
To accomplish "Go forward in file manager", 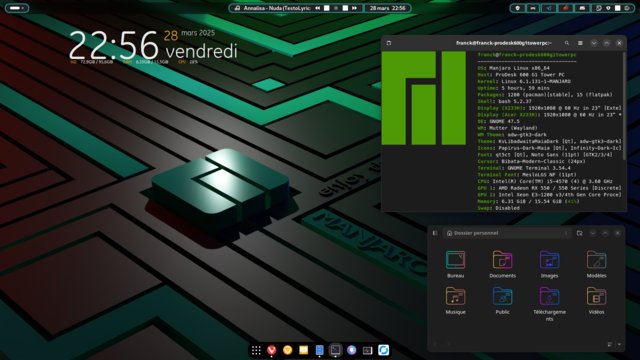I will point(448,344).
